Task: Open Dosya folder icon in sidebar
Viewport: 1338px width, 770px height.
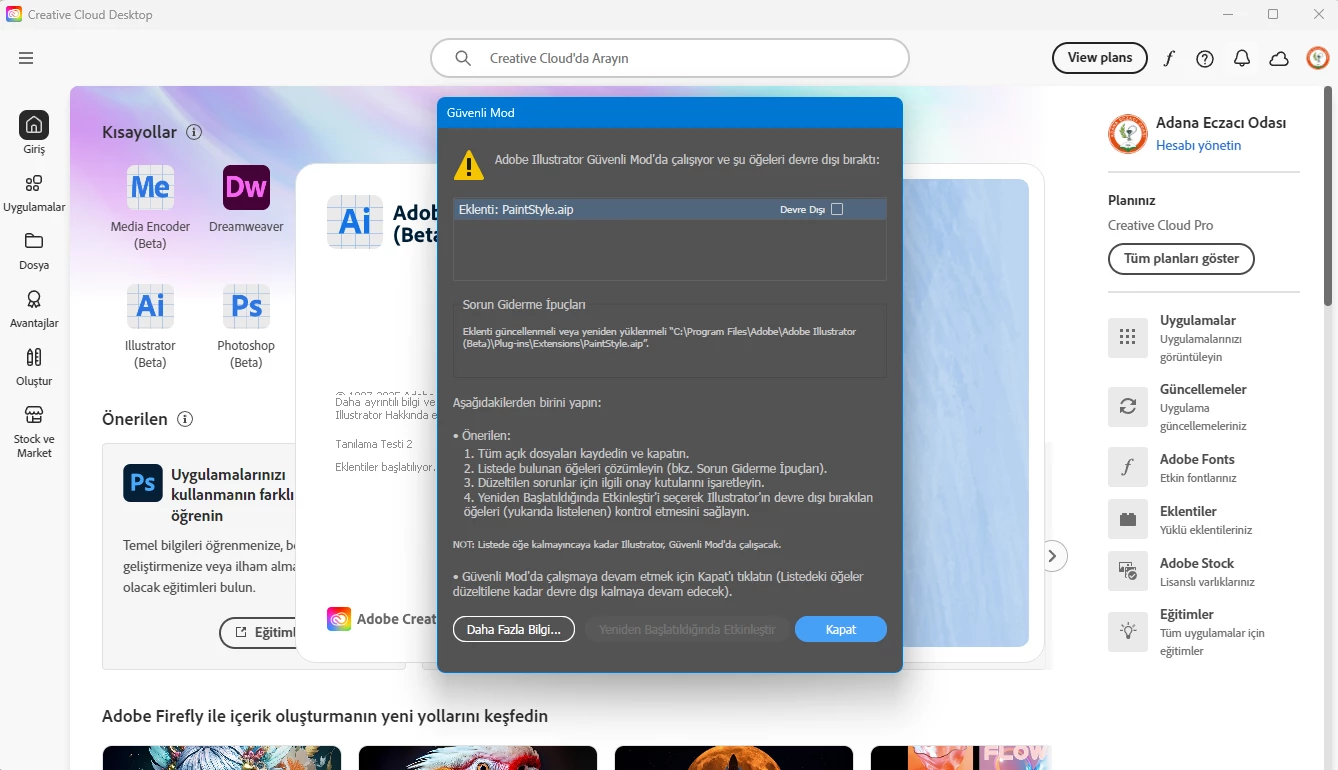Action: (34, 241)
